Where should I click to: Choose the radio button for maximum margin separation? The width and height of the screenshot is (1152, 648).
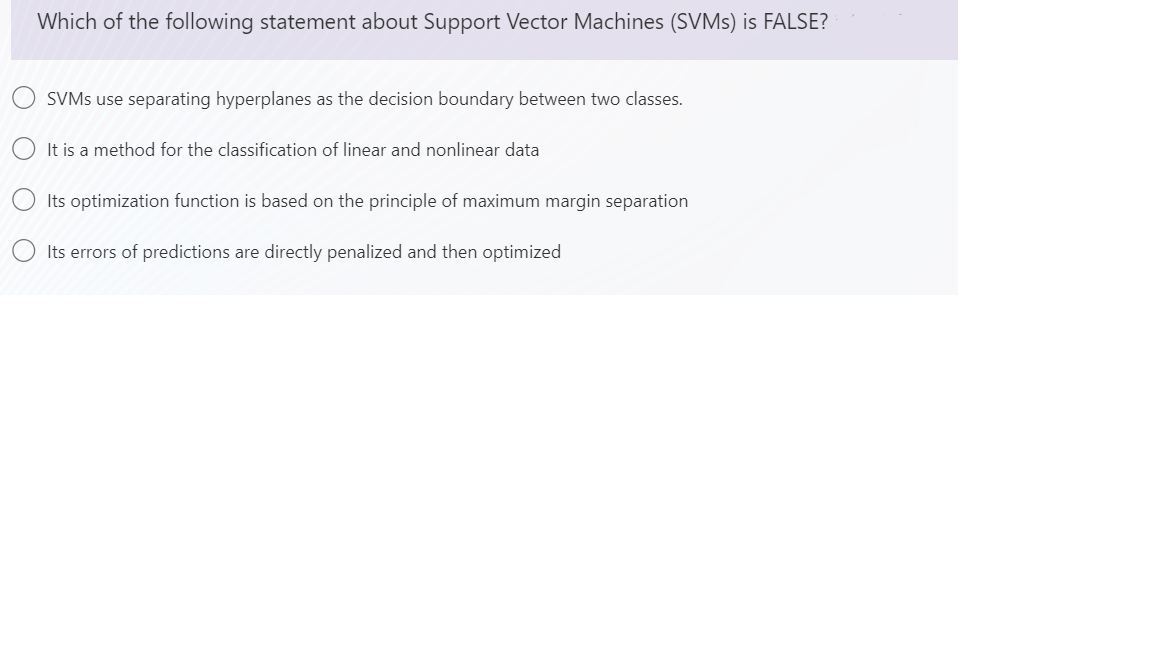pyautogui.click(x=24, y=200)
